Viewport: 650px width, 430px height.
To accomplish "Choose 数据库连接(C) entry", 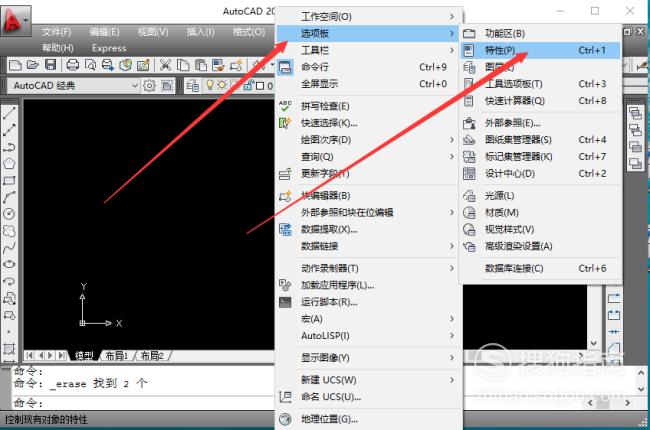I will click(540, 268).
